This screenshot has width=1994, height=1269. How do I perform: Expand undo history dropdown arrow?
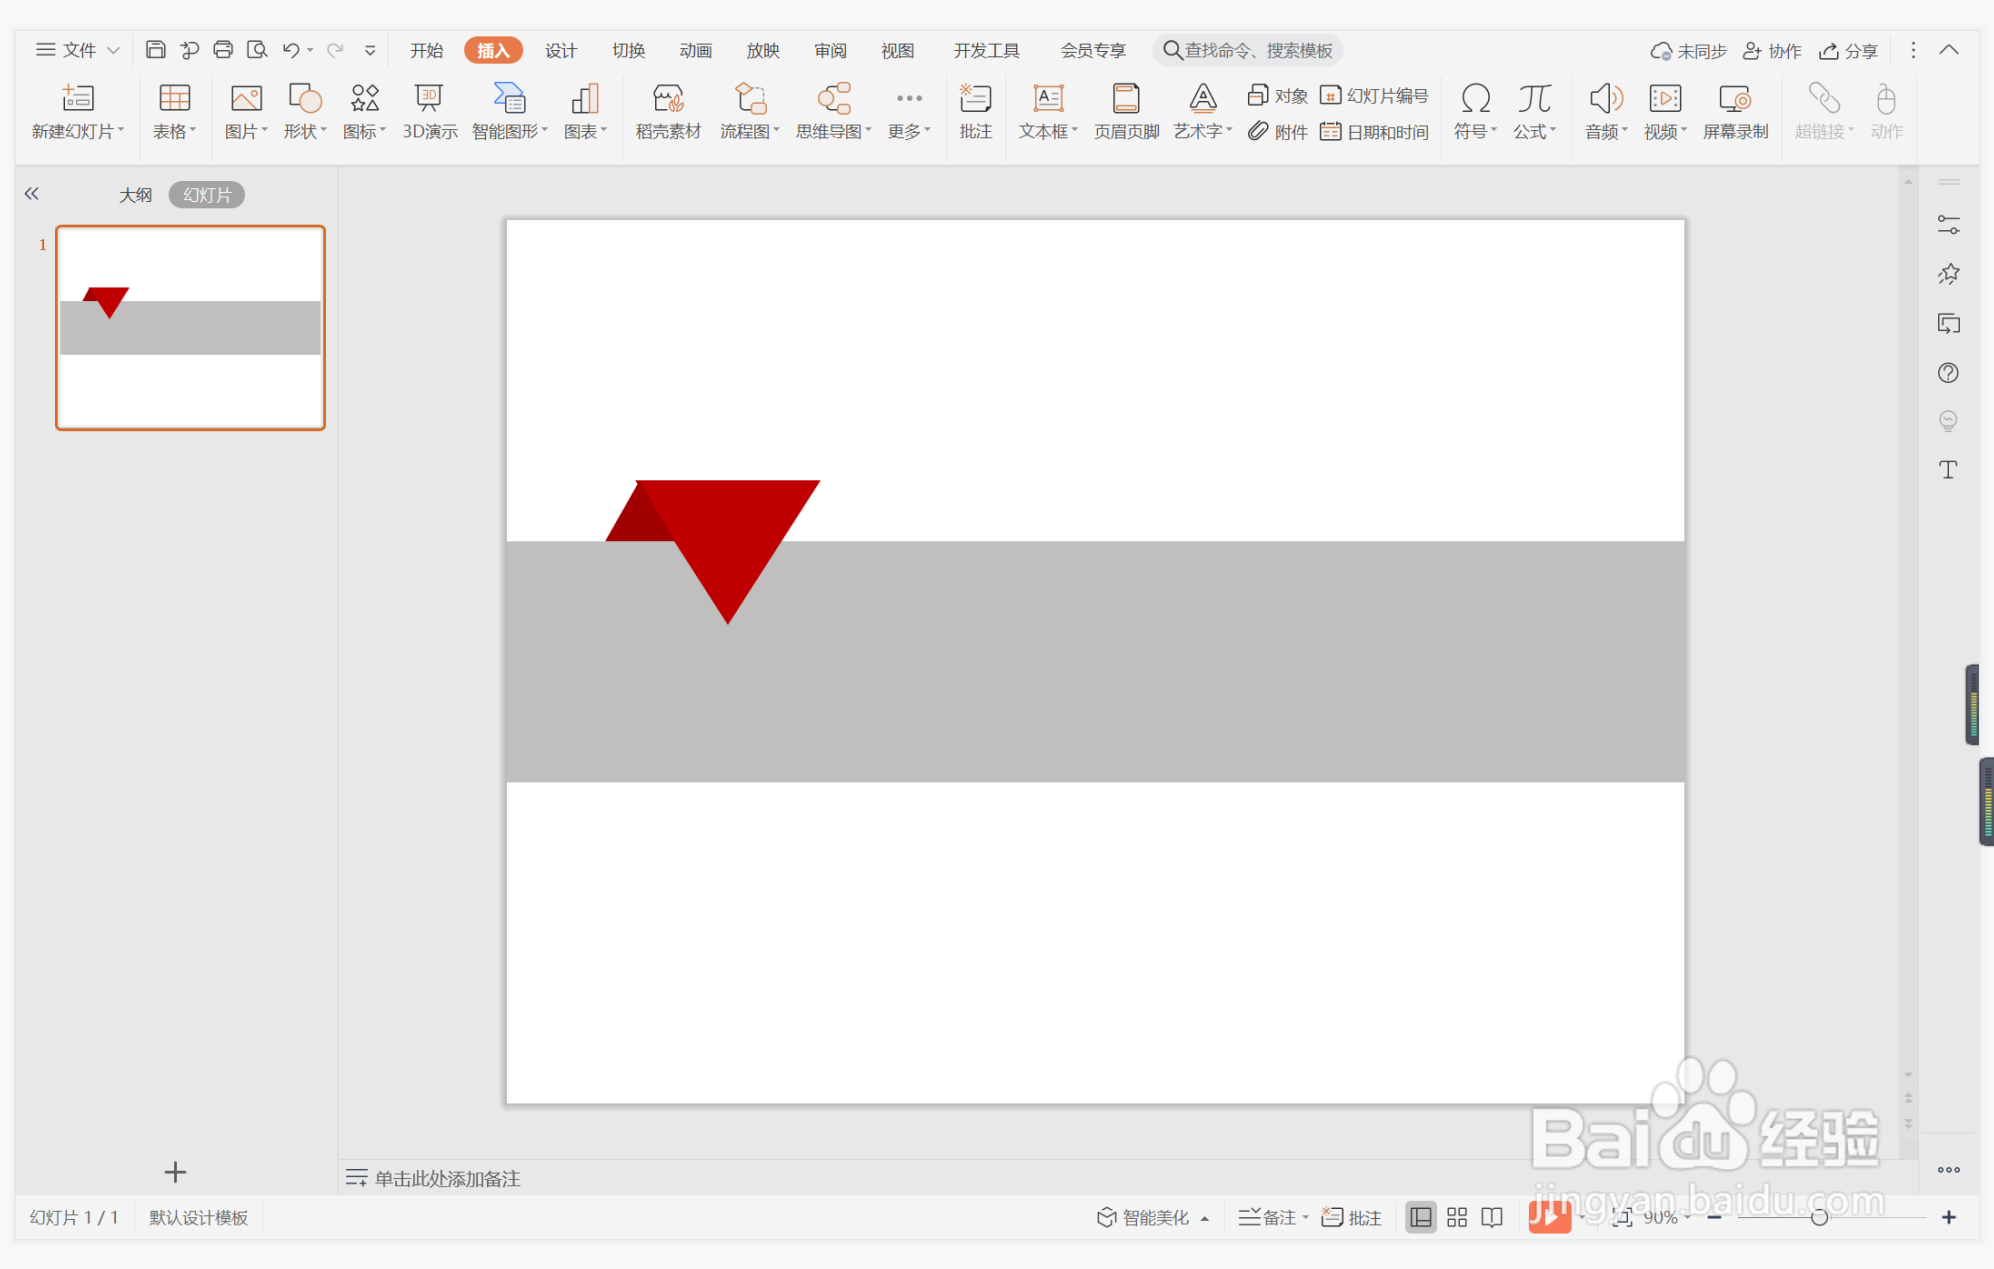click(x=310, y=50)
